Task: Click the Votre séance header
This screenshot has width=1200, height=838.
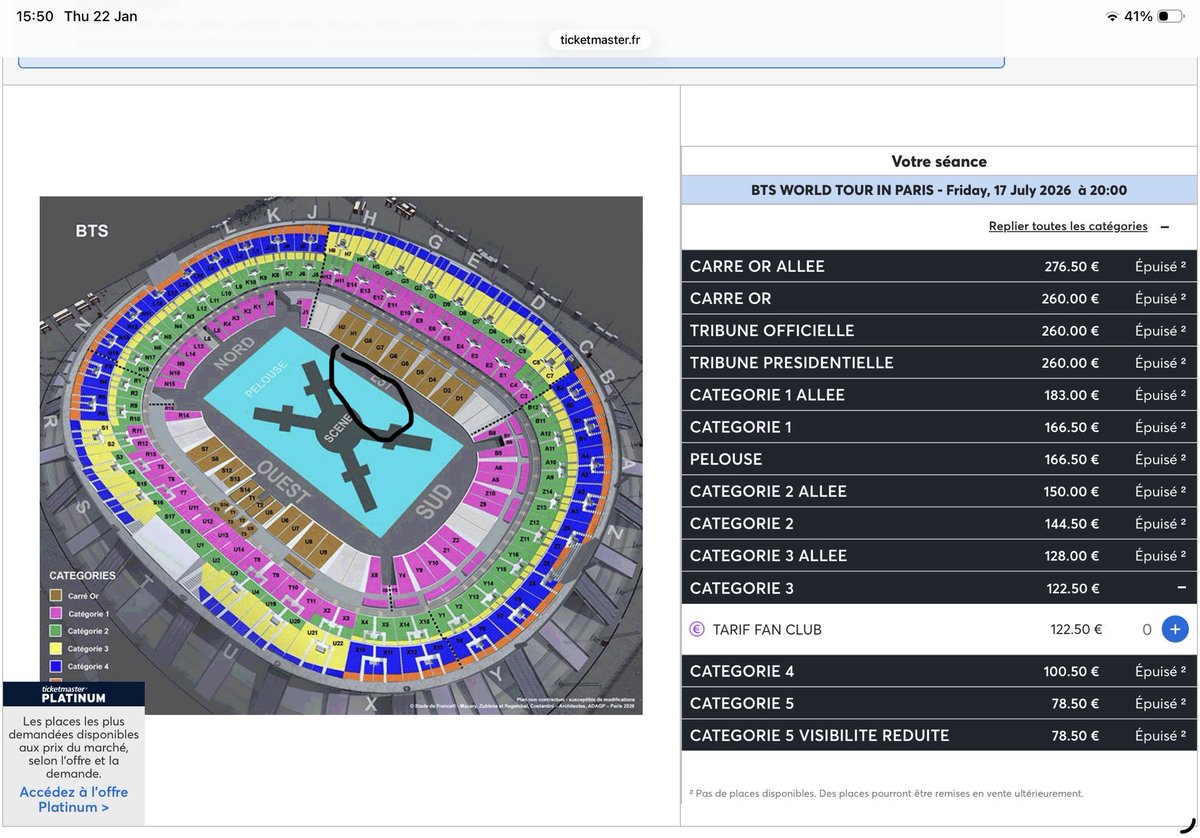Action: point(939,161)
